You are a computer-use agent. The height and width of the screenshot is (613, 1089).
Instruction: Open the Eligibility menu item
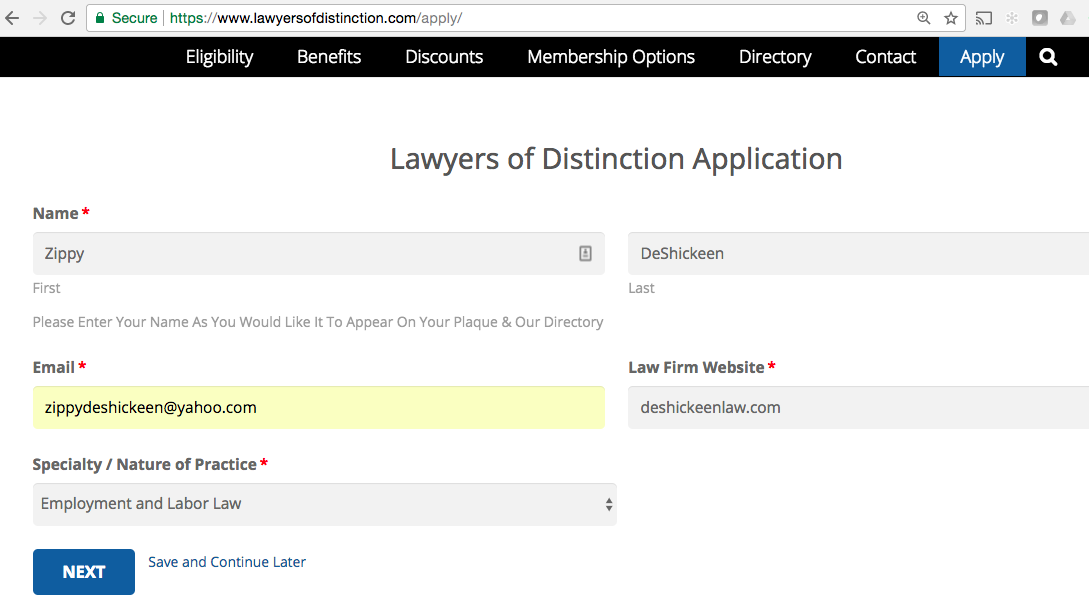(x=219, y=57)
